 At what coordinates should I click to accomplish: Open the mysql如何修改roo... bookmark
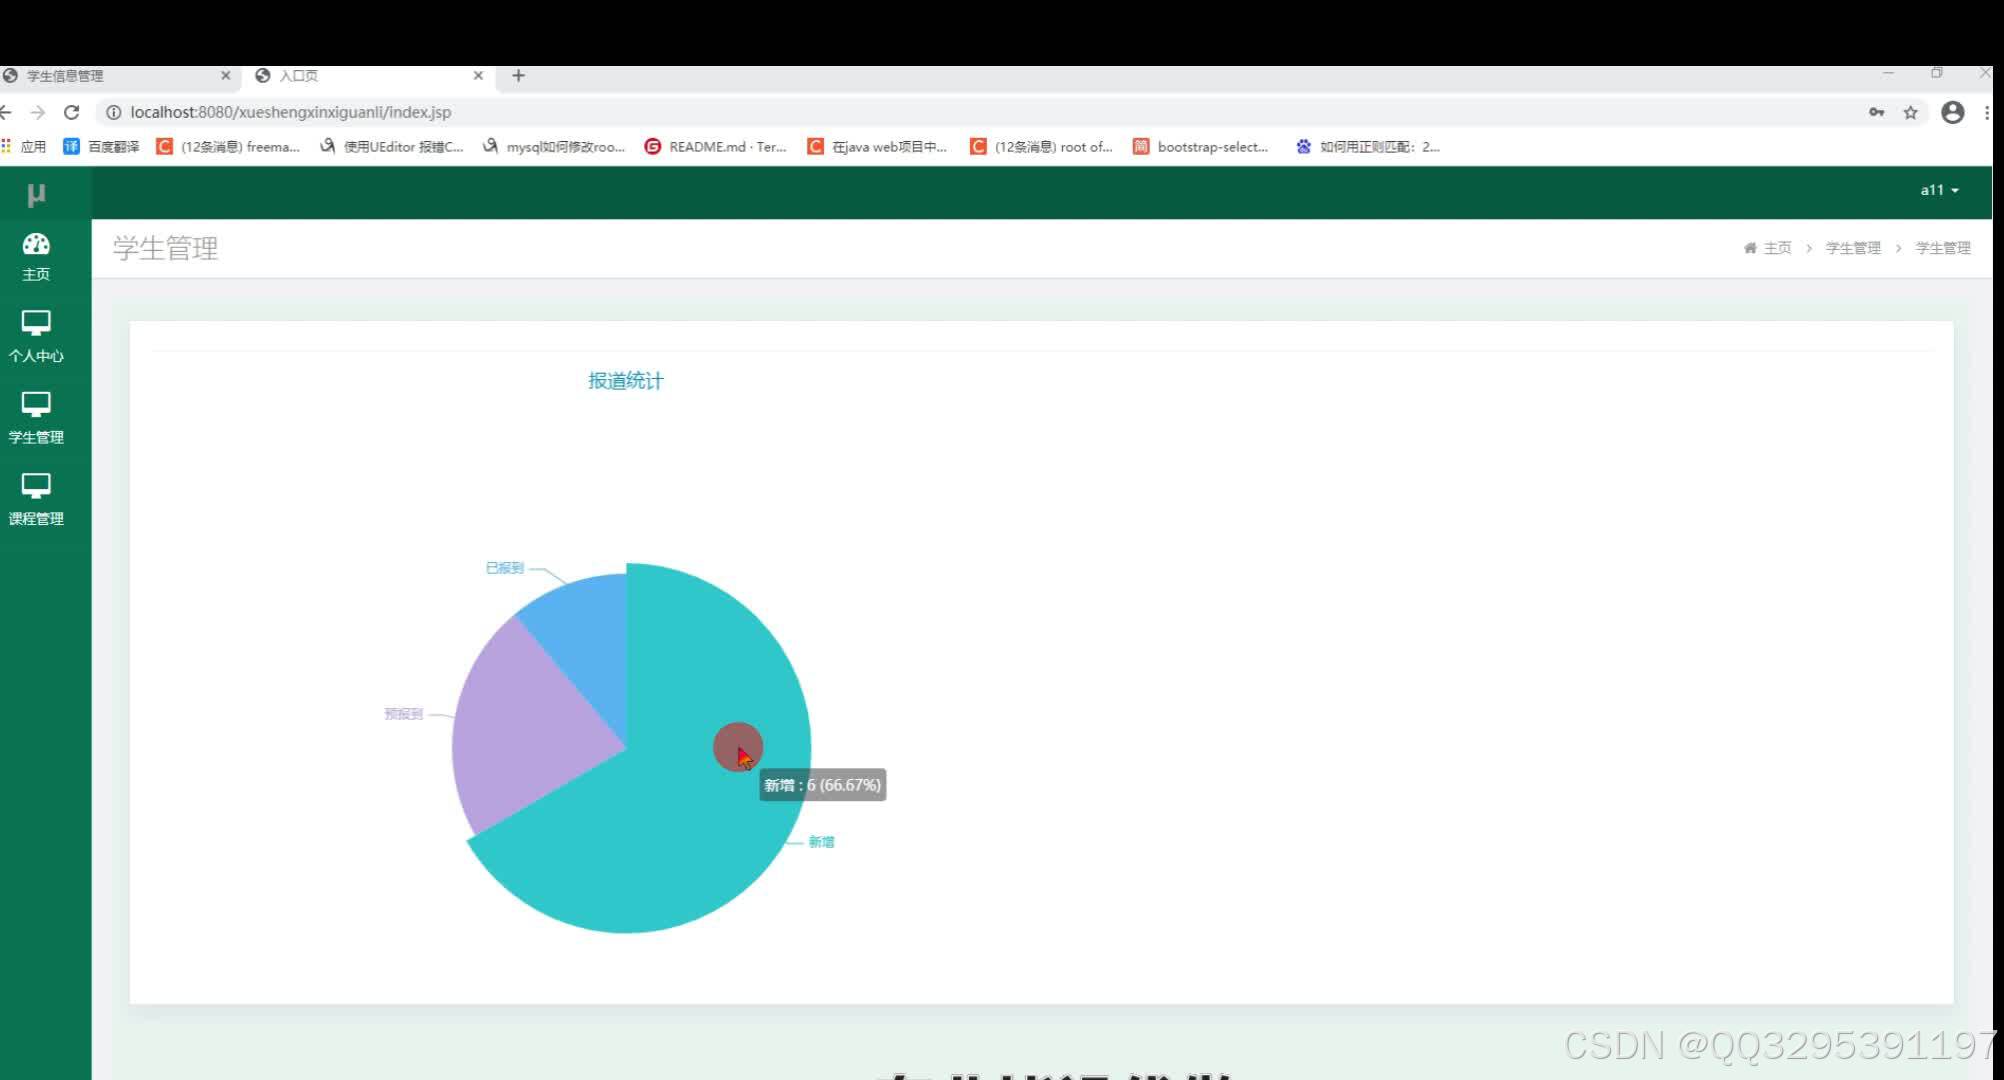(x=554, y=147)
